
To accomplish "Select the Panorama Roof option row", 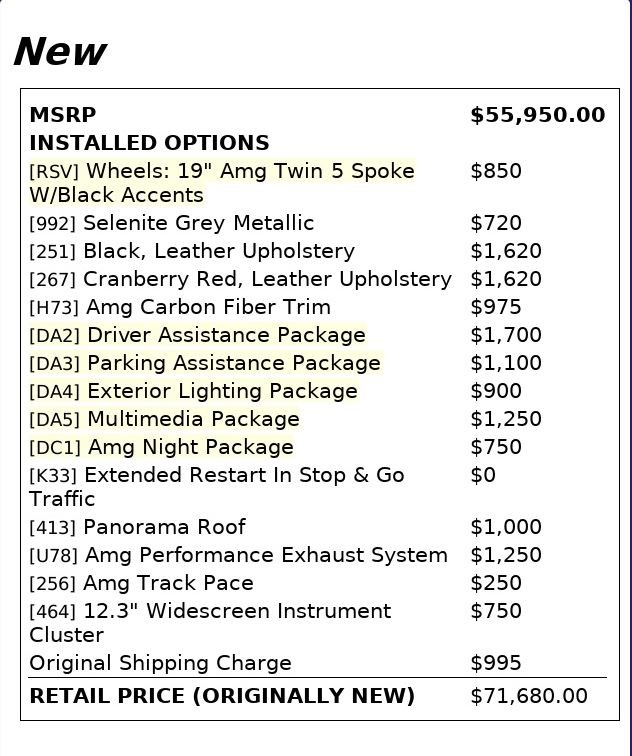I will click(x=318, y=527).
